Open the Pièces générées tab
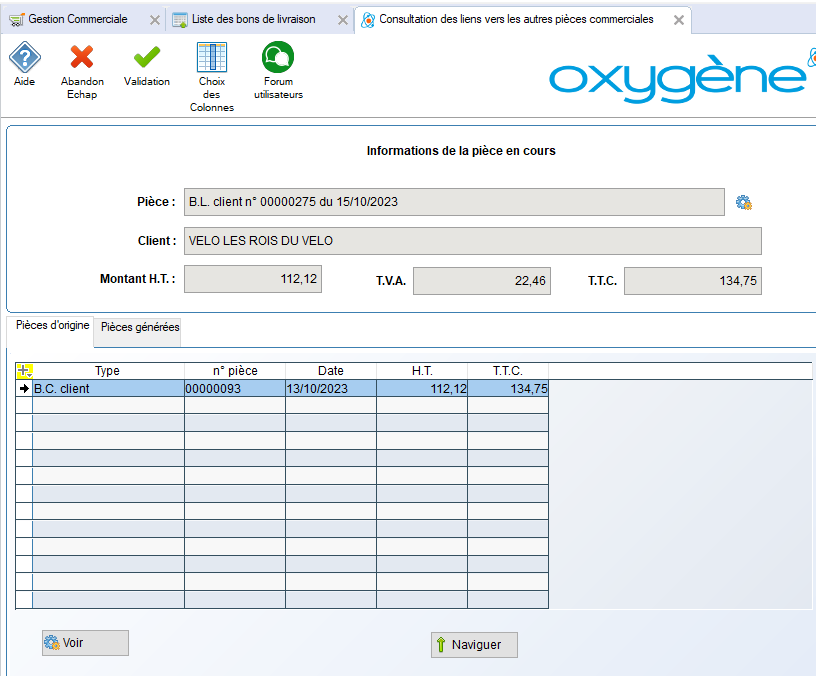Image resolution: width=816 pixels, height=676 pixels. tap(140, 327)
